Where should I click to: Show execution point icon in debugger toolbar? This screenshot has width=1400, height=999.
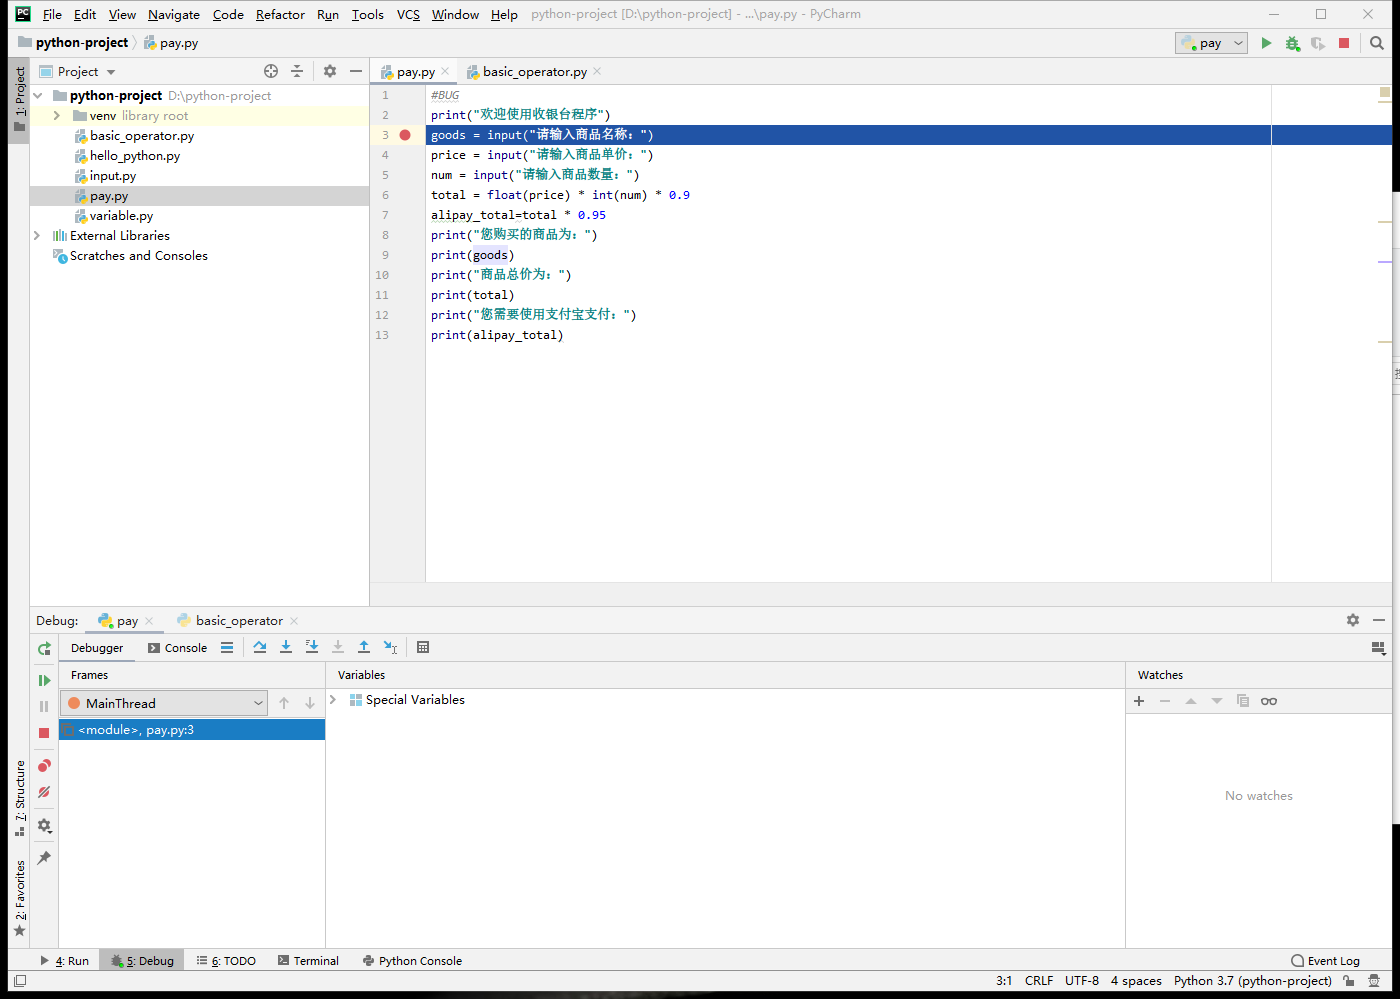(x=227, y=647)
